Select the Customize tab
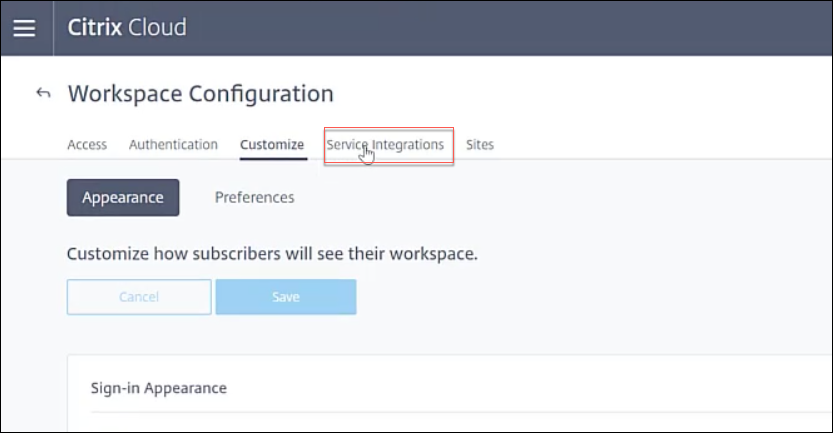The height and width of the screenshot is (433, 833). coord(272,144)
